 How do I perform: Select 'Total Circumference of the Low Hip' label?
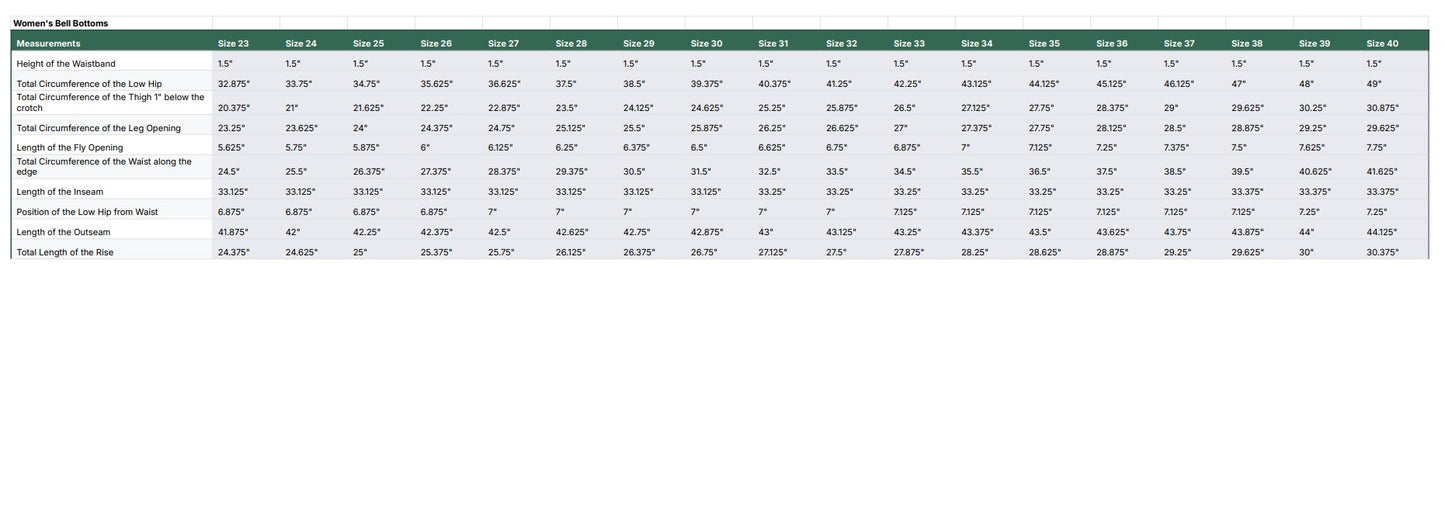pos(89,84)
